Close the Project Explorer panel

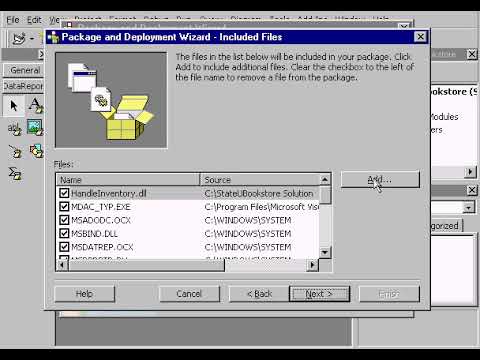click(472, 54)
